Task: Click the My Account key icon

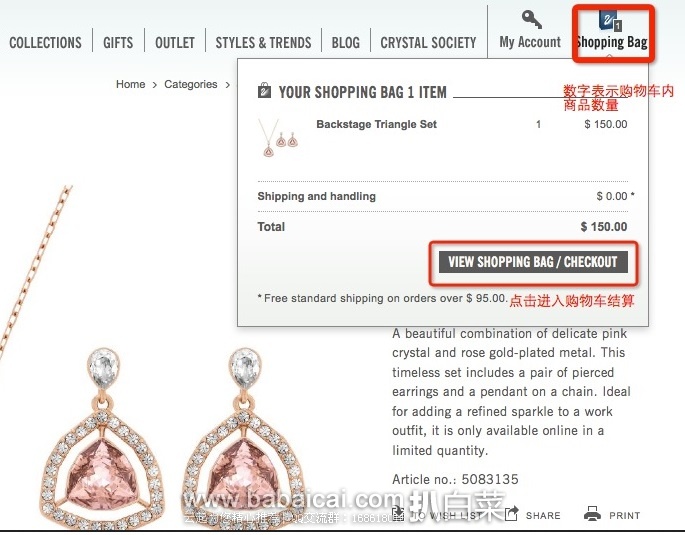Action: (x=532, y=20)
